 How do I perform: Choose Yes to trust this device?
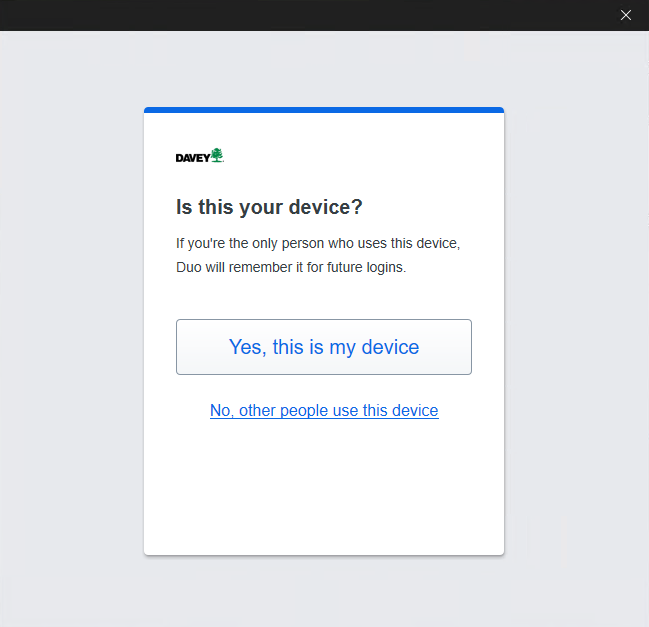tap(324, 347)
